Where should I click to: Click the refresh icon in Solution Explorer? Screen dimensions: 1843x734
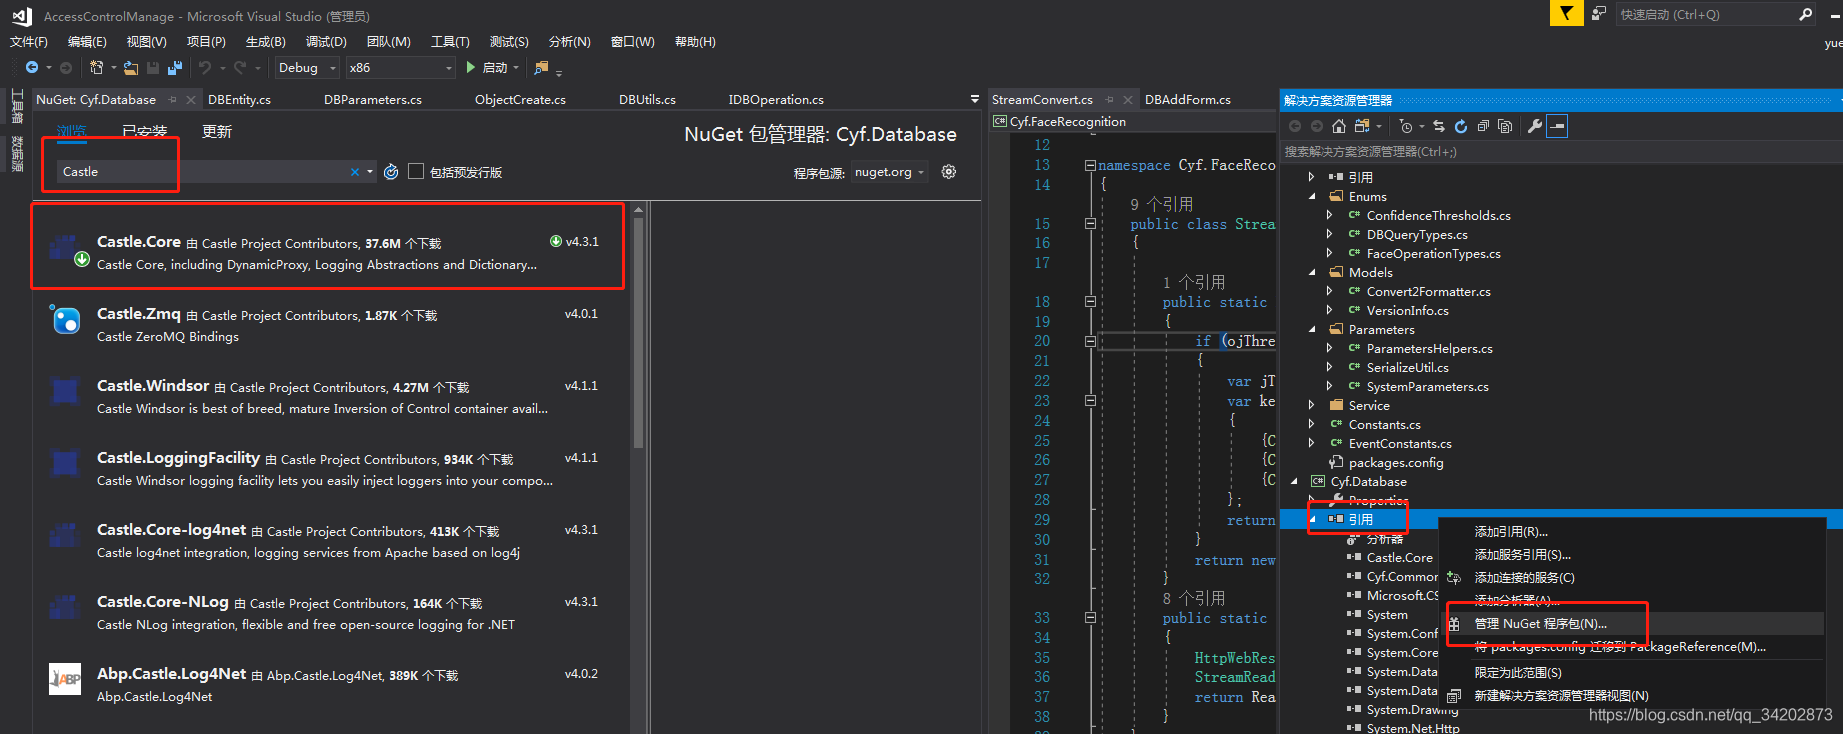click(1461, 126)
